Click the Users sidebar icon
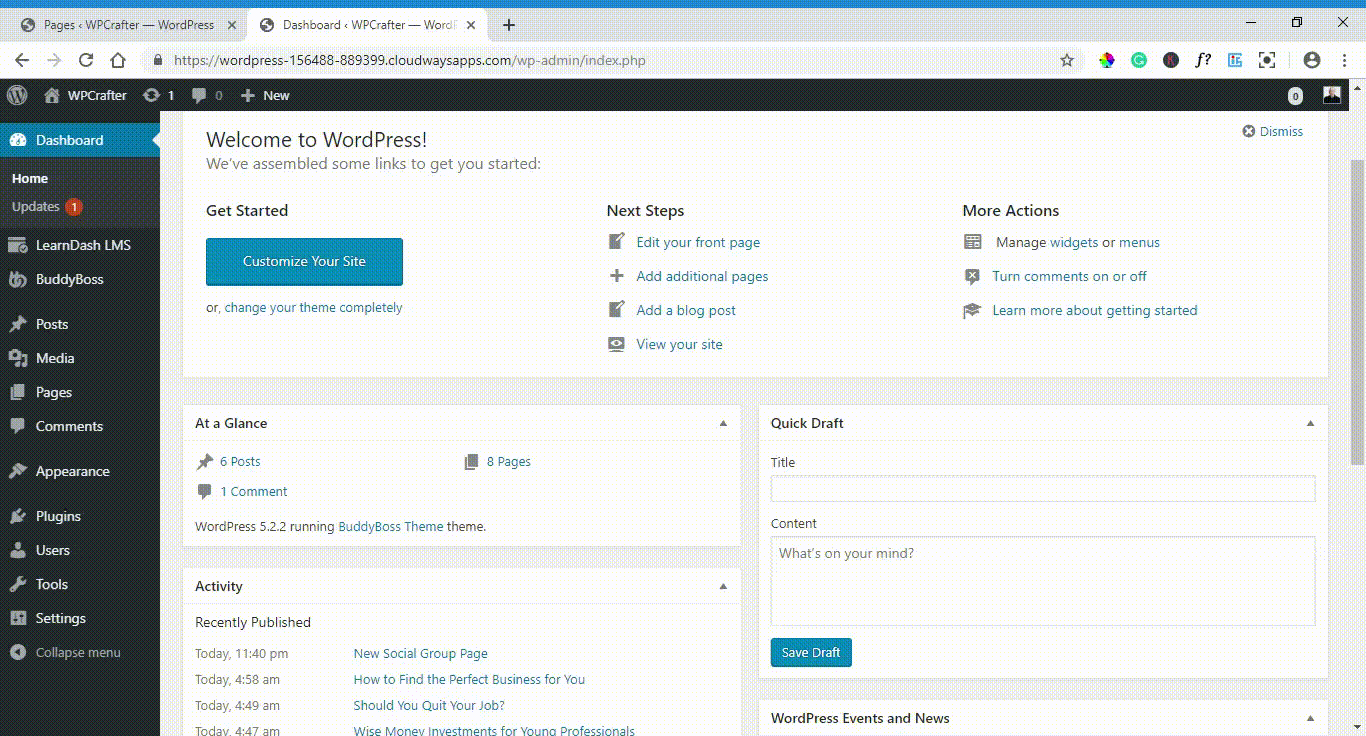 (18, 550)
